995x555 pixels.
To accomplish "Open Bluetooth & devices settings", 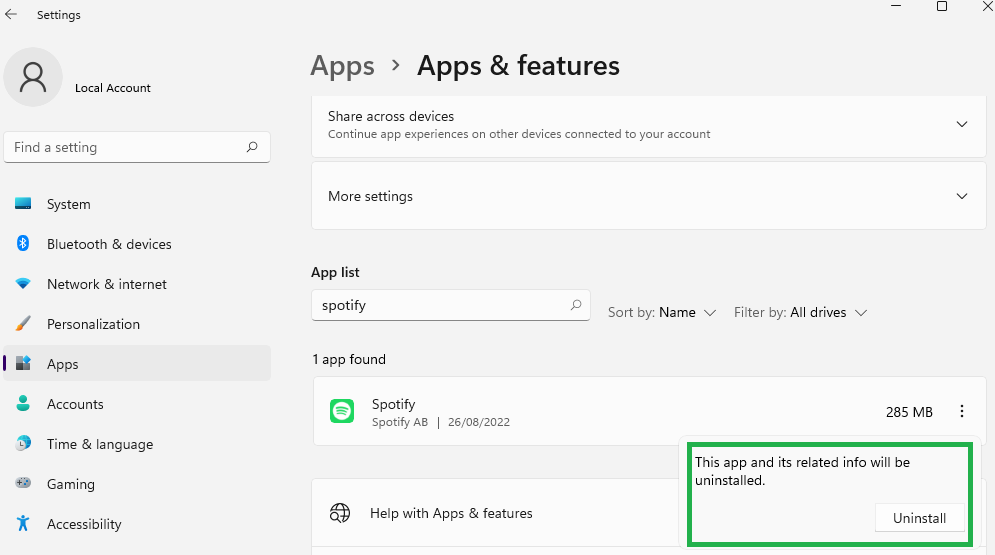I will pyautogui.click(x=137, y=244).
